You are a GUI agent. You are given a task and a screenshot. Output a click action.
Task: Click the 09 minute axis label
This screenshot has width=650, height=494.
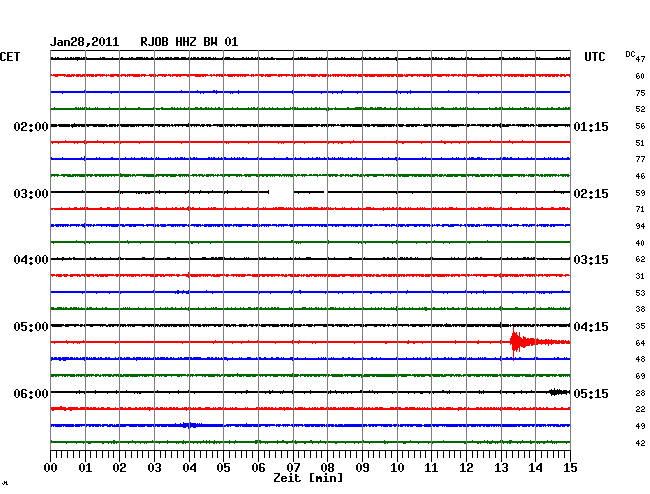tap(362, 468)
